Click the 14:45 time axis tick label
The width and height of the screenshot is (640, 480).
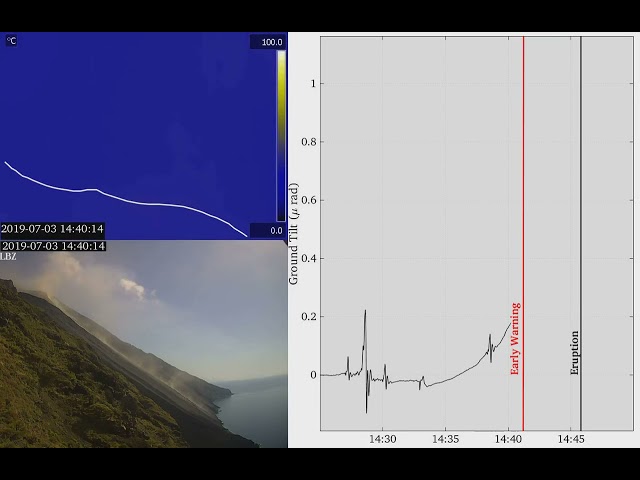(x=571, y=439)
